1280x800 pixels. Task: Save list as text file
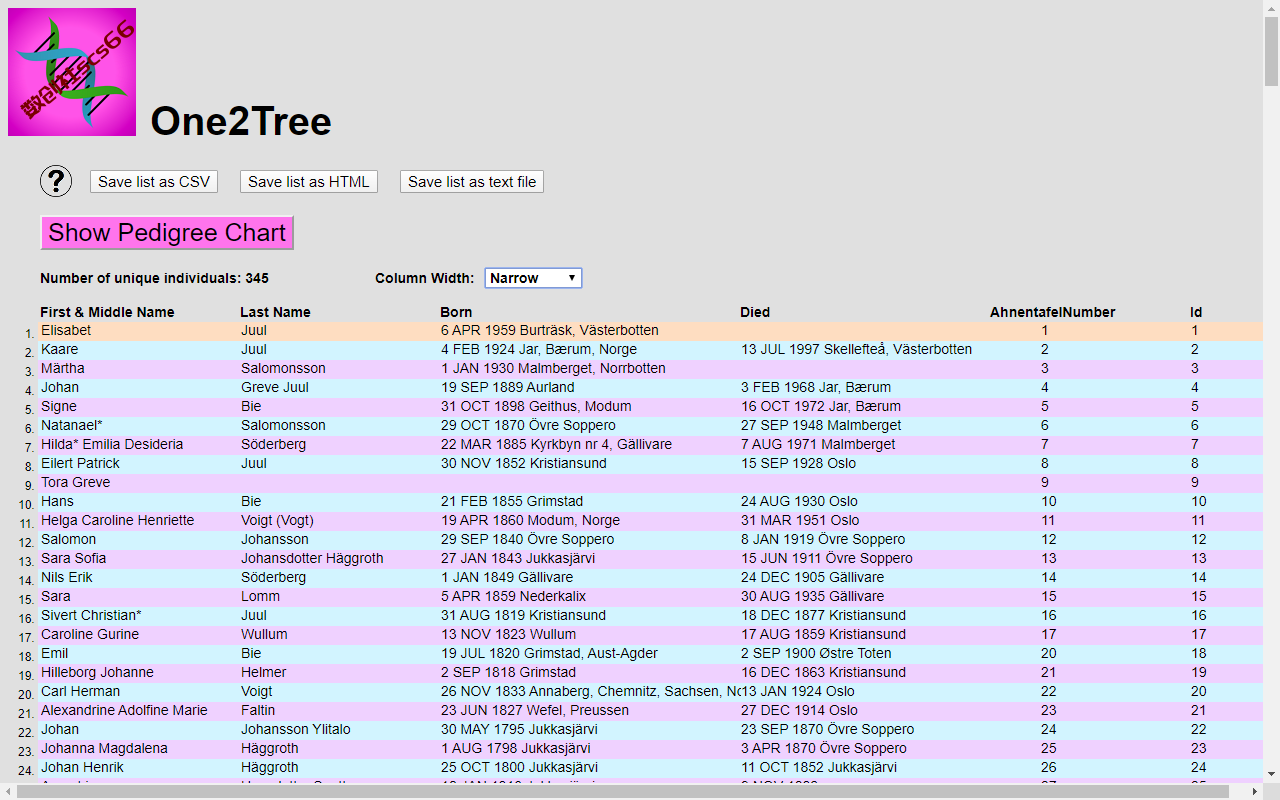coord(472,181)
